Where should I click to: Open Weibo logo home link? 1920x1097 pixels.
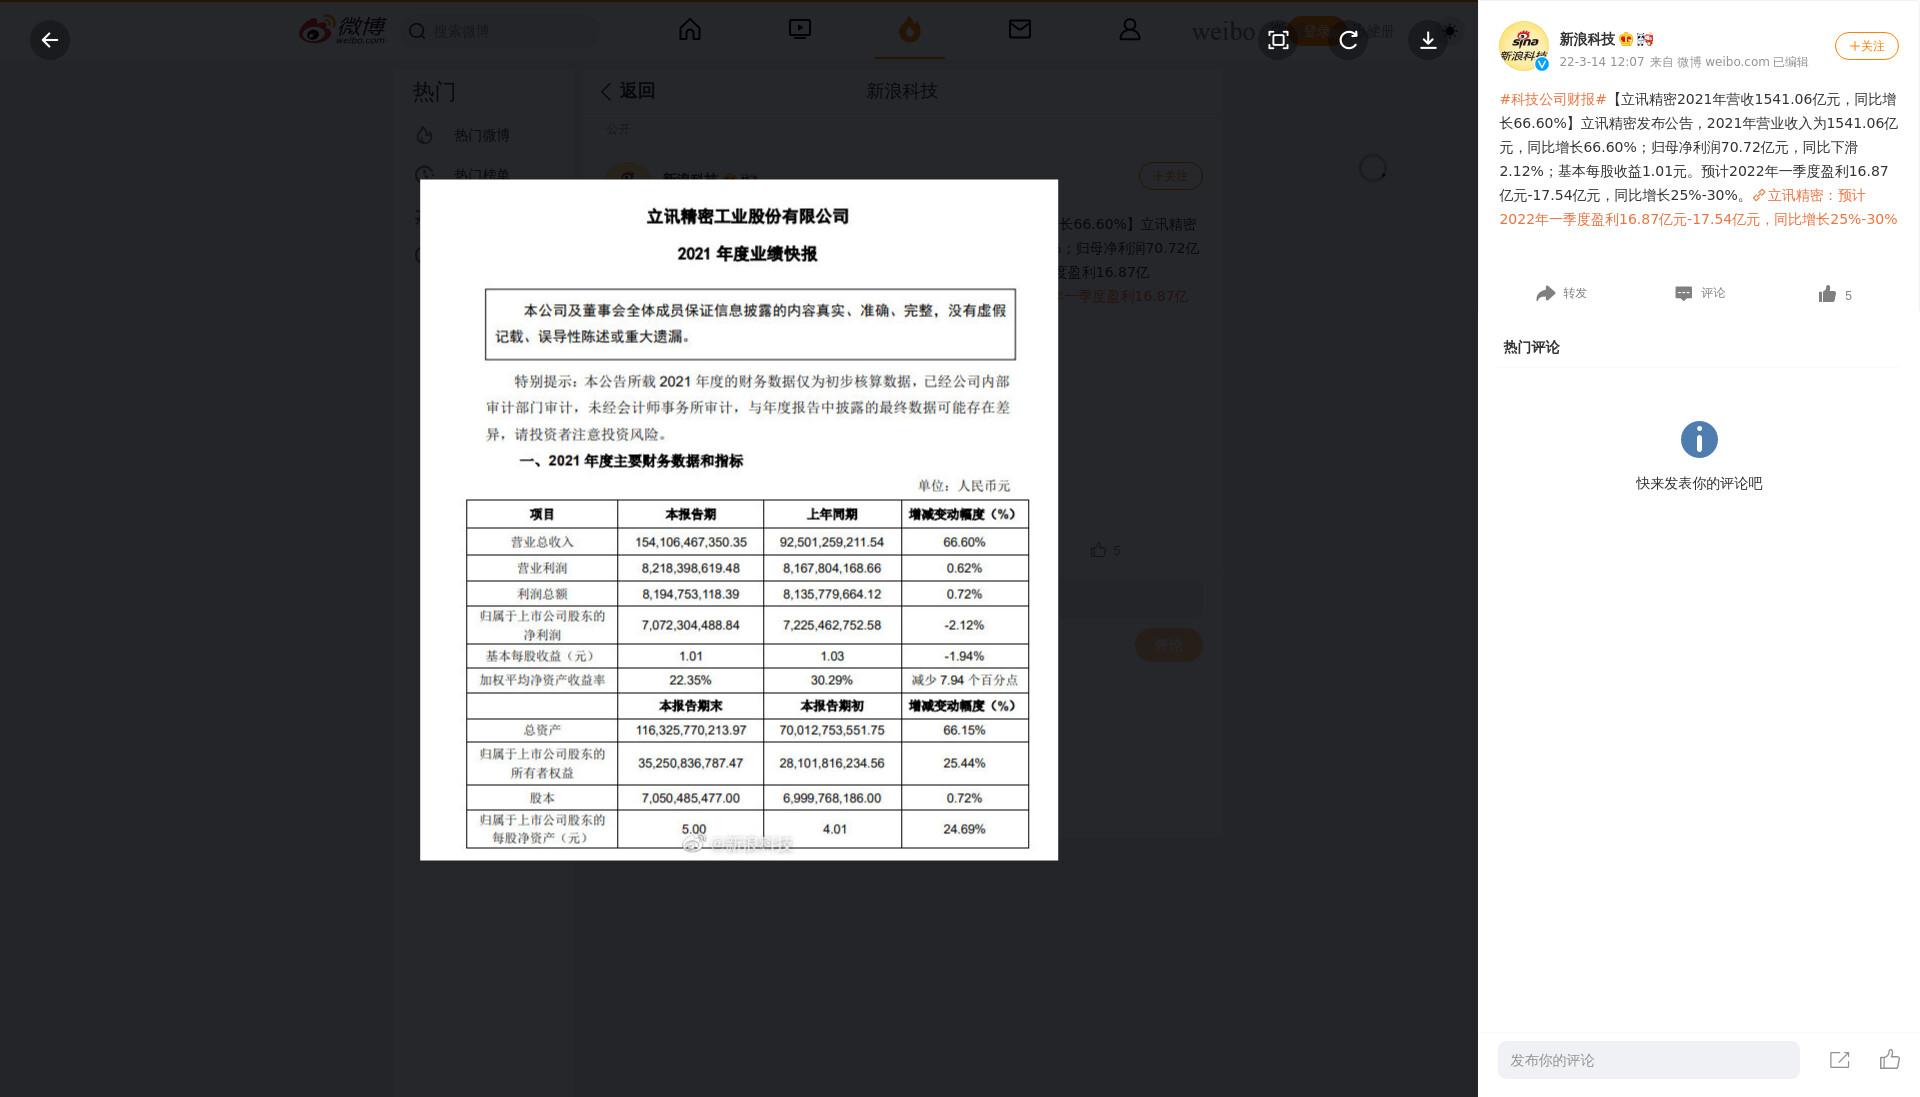coord(342,30)
